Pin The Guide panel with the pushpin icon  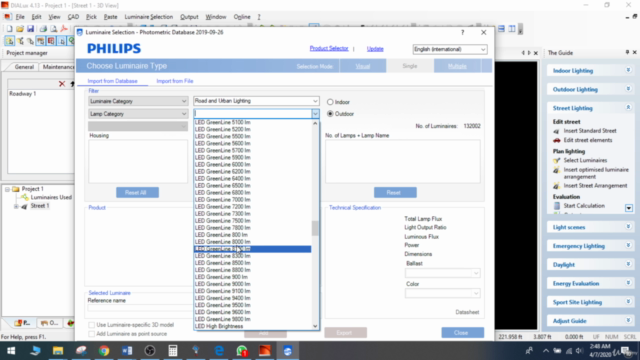click(627, 53)
